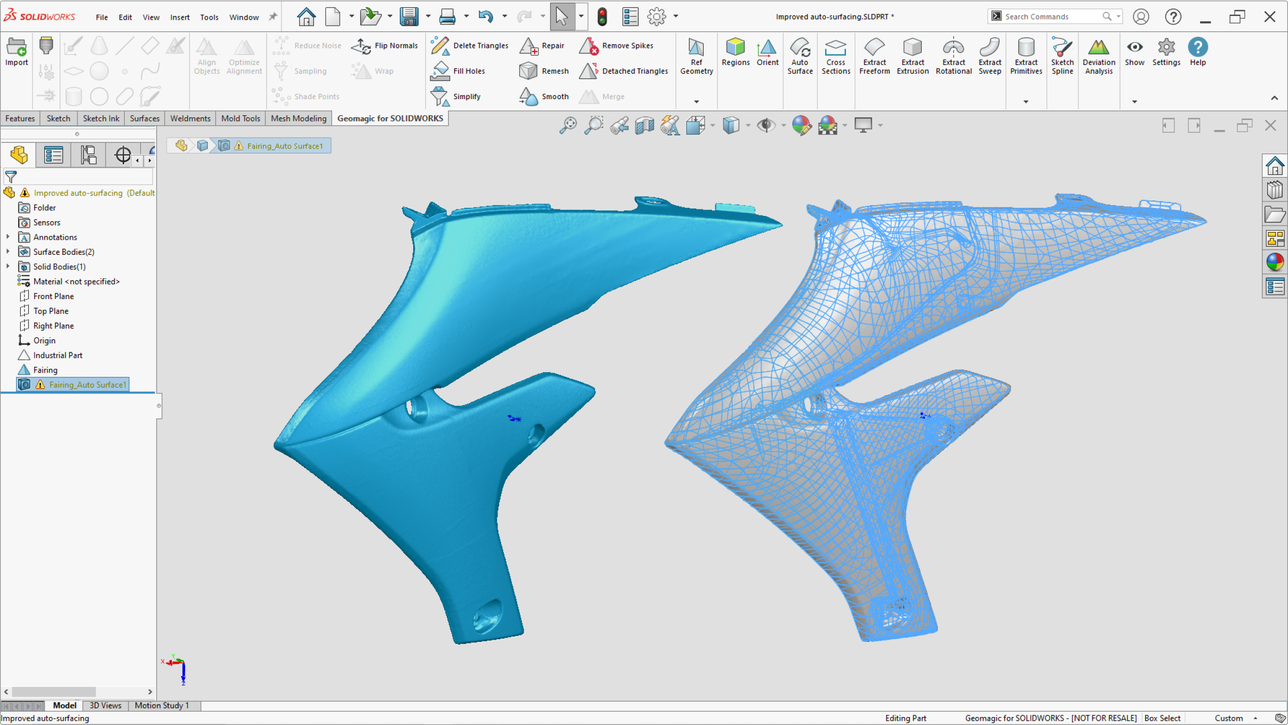Open Appearances task pane tab
The width and height of the screenshot is (1288, 725).
pyautogui.click(x=1274, y=263)
